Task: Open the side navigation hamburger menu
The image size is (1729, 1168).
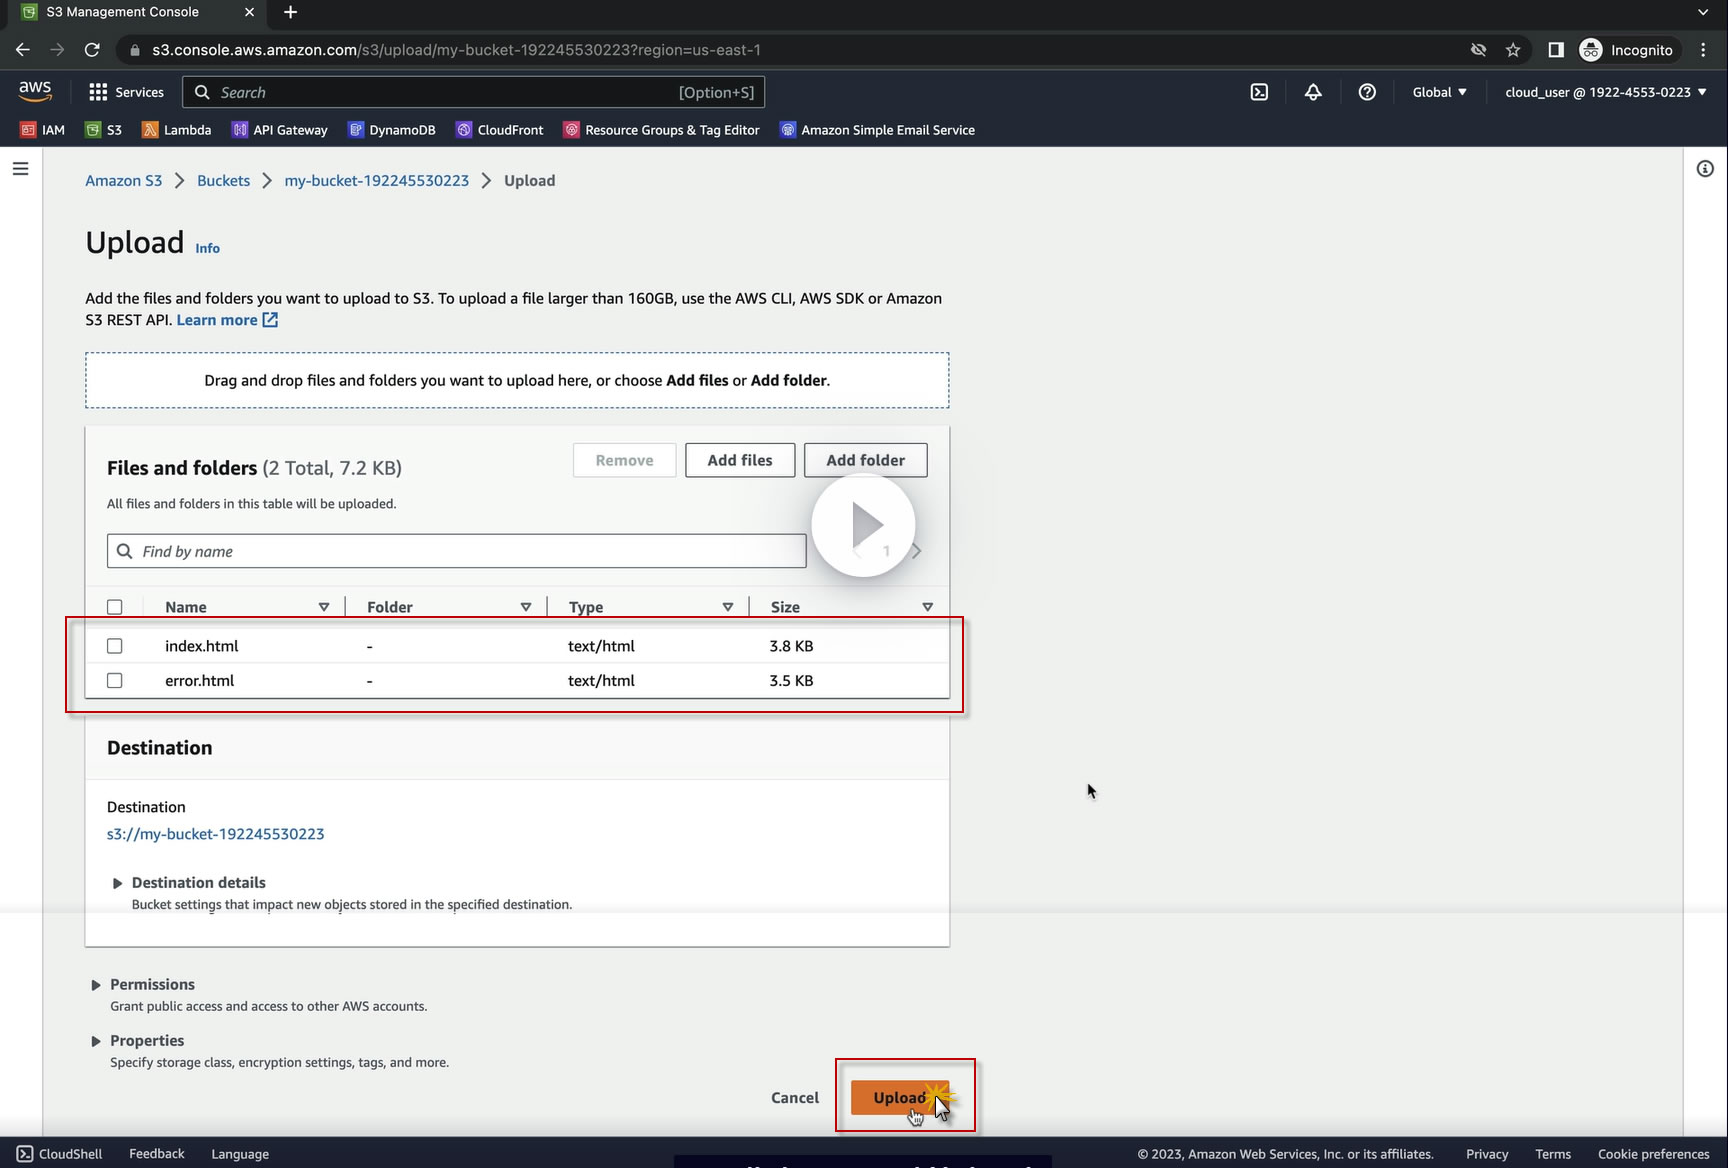Action: (x=20, y=169)
